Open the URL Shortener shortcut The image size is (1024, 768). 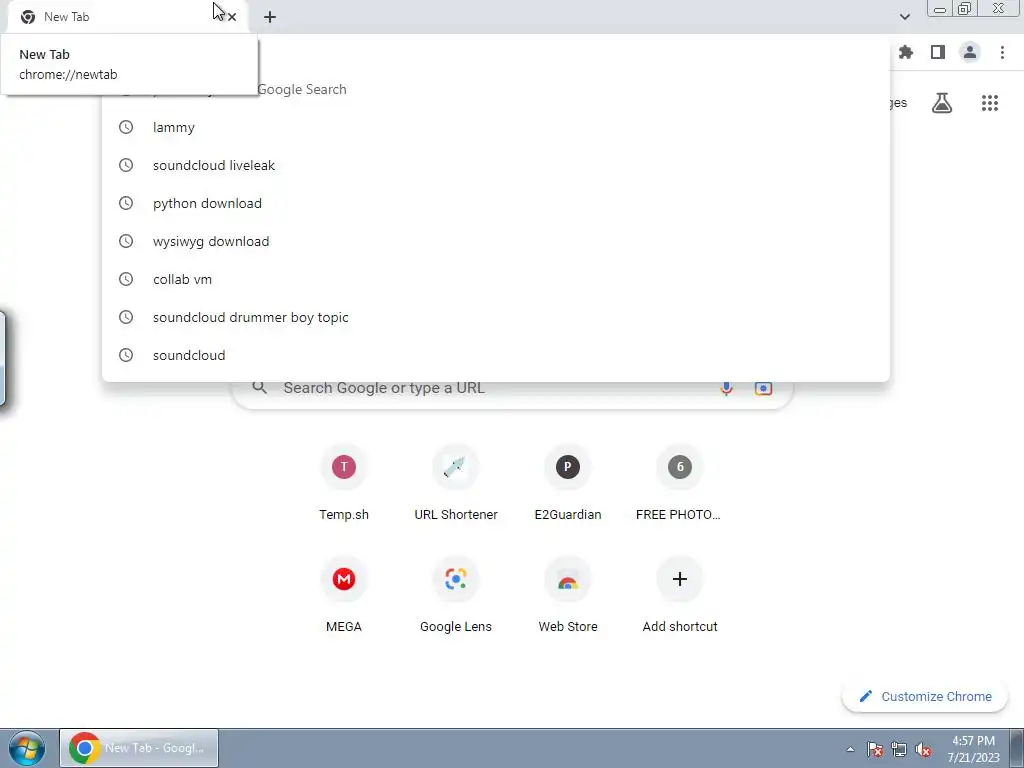[x=456, y=485]
